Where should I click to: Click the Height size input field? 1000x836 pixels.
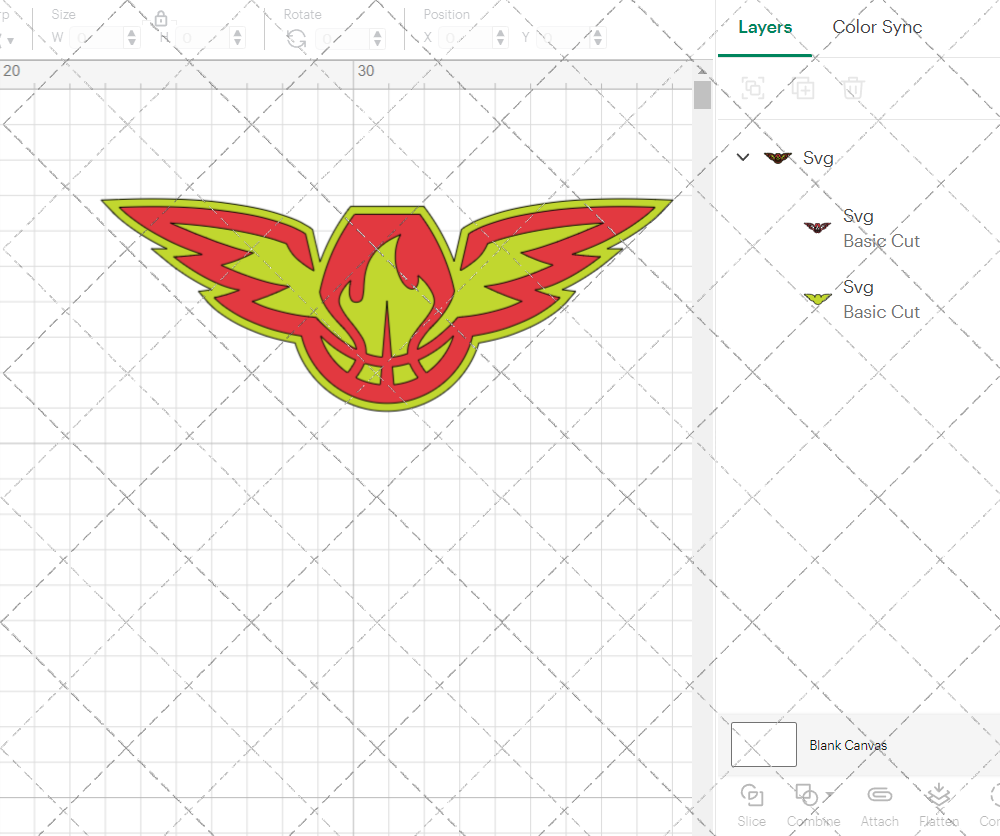(x=203, y=38)
